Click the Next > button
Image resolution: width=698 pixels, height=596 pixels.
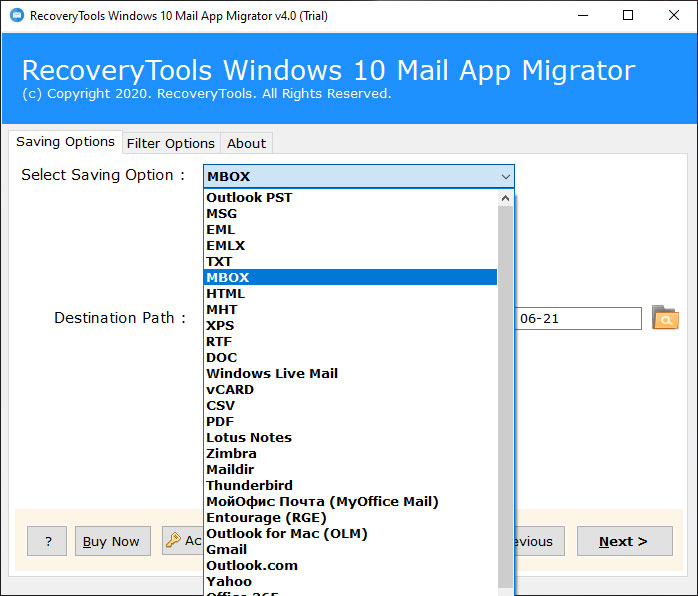[624, 541]
